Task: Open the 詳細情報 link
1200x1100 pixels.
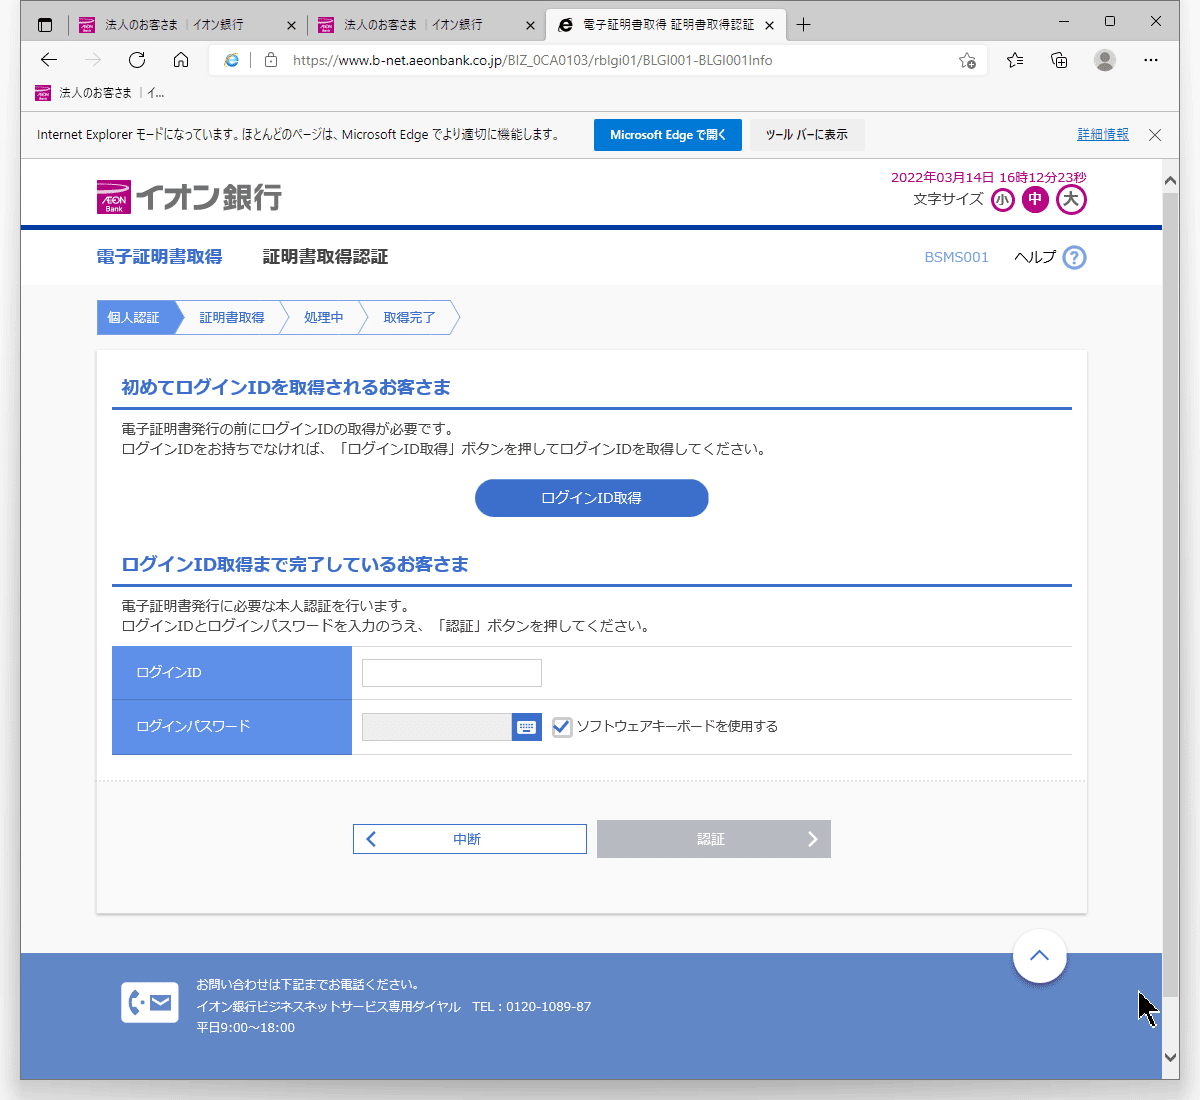Action: click(x=1103, y=133)
